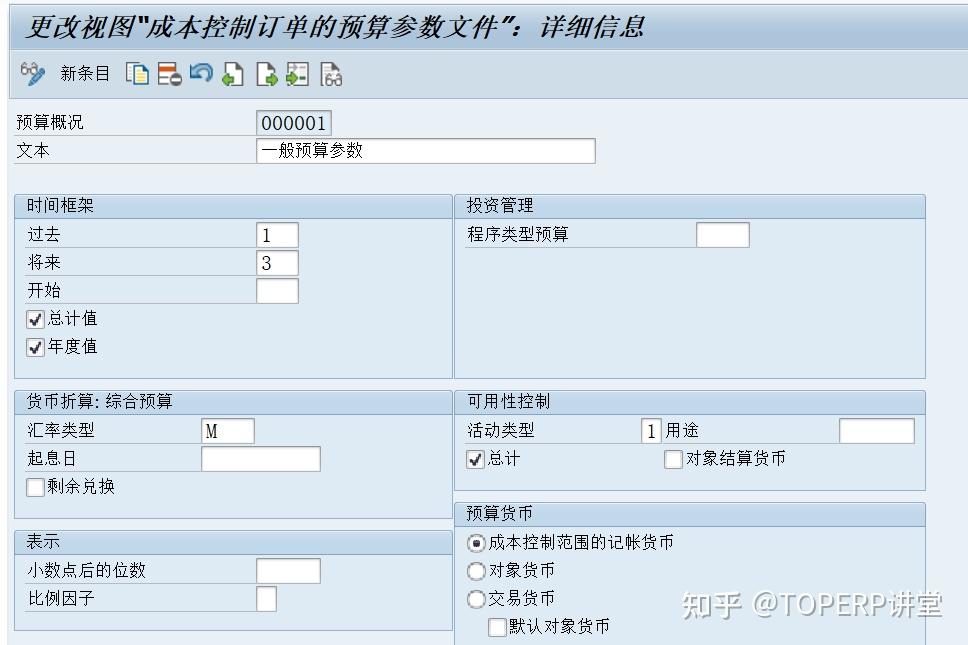Click the 小数点后的位数 input field
This screenshot has height=645, width=968.
pos(288,571)
